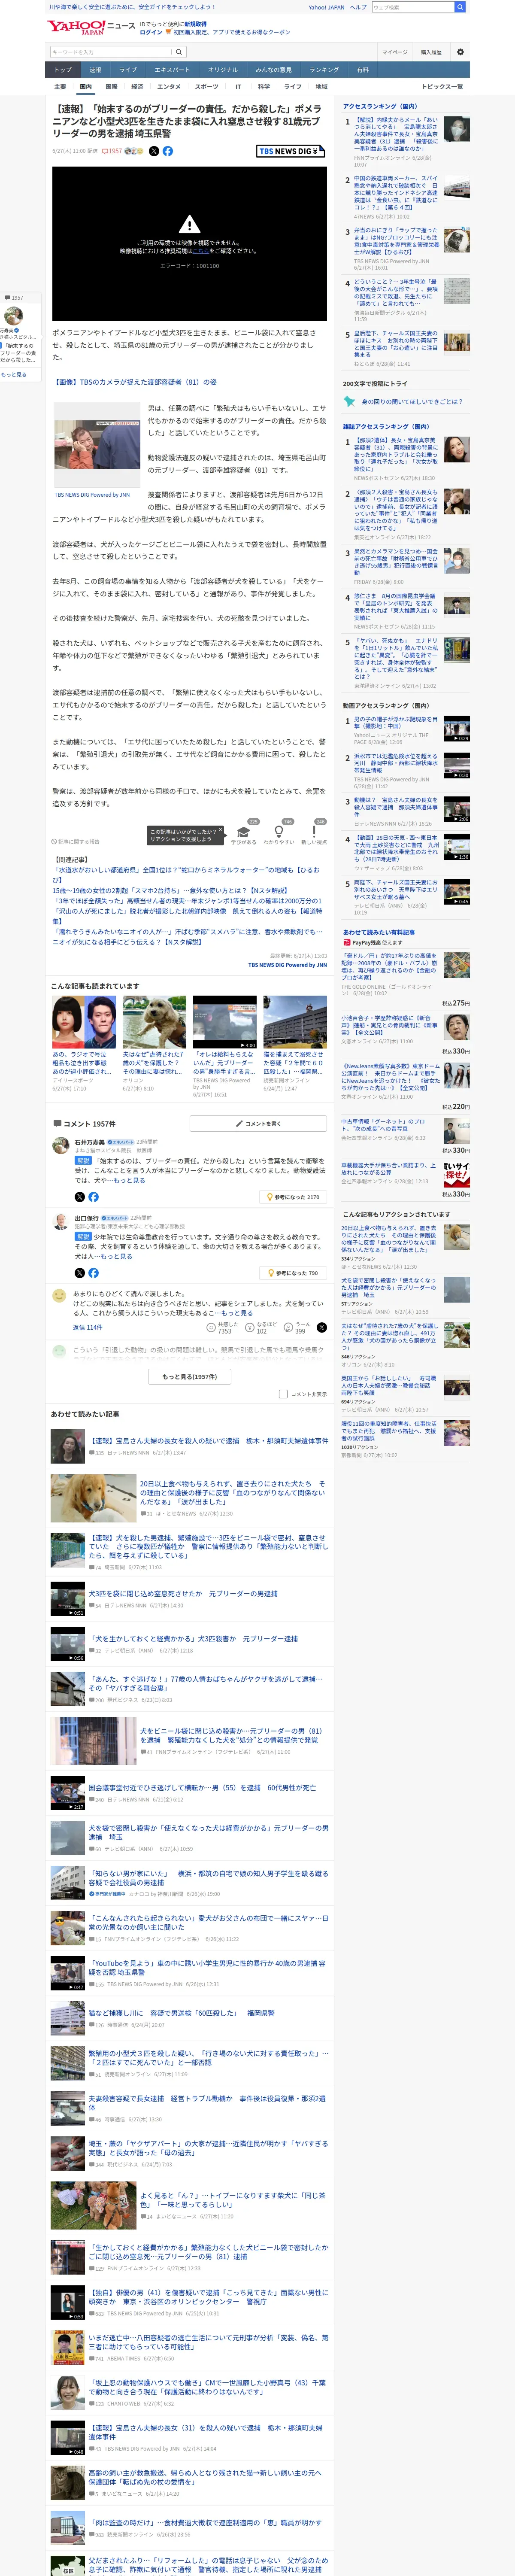This screenshot has width=515, height=2576.
Task: Click 共感した smiley reaction count 7353
Action: [223, 1328]
